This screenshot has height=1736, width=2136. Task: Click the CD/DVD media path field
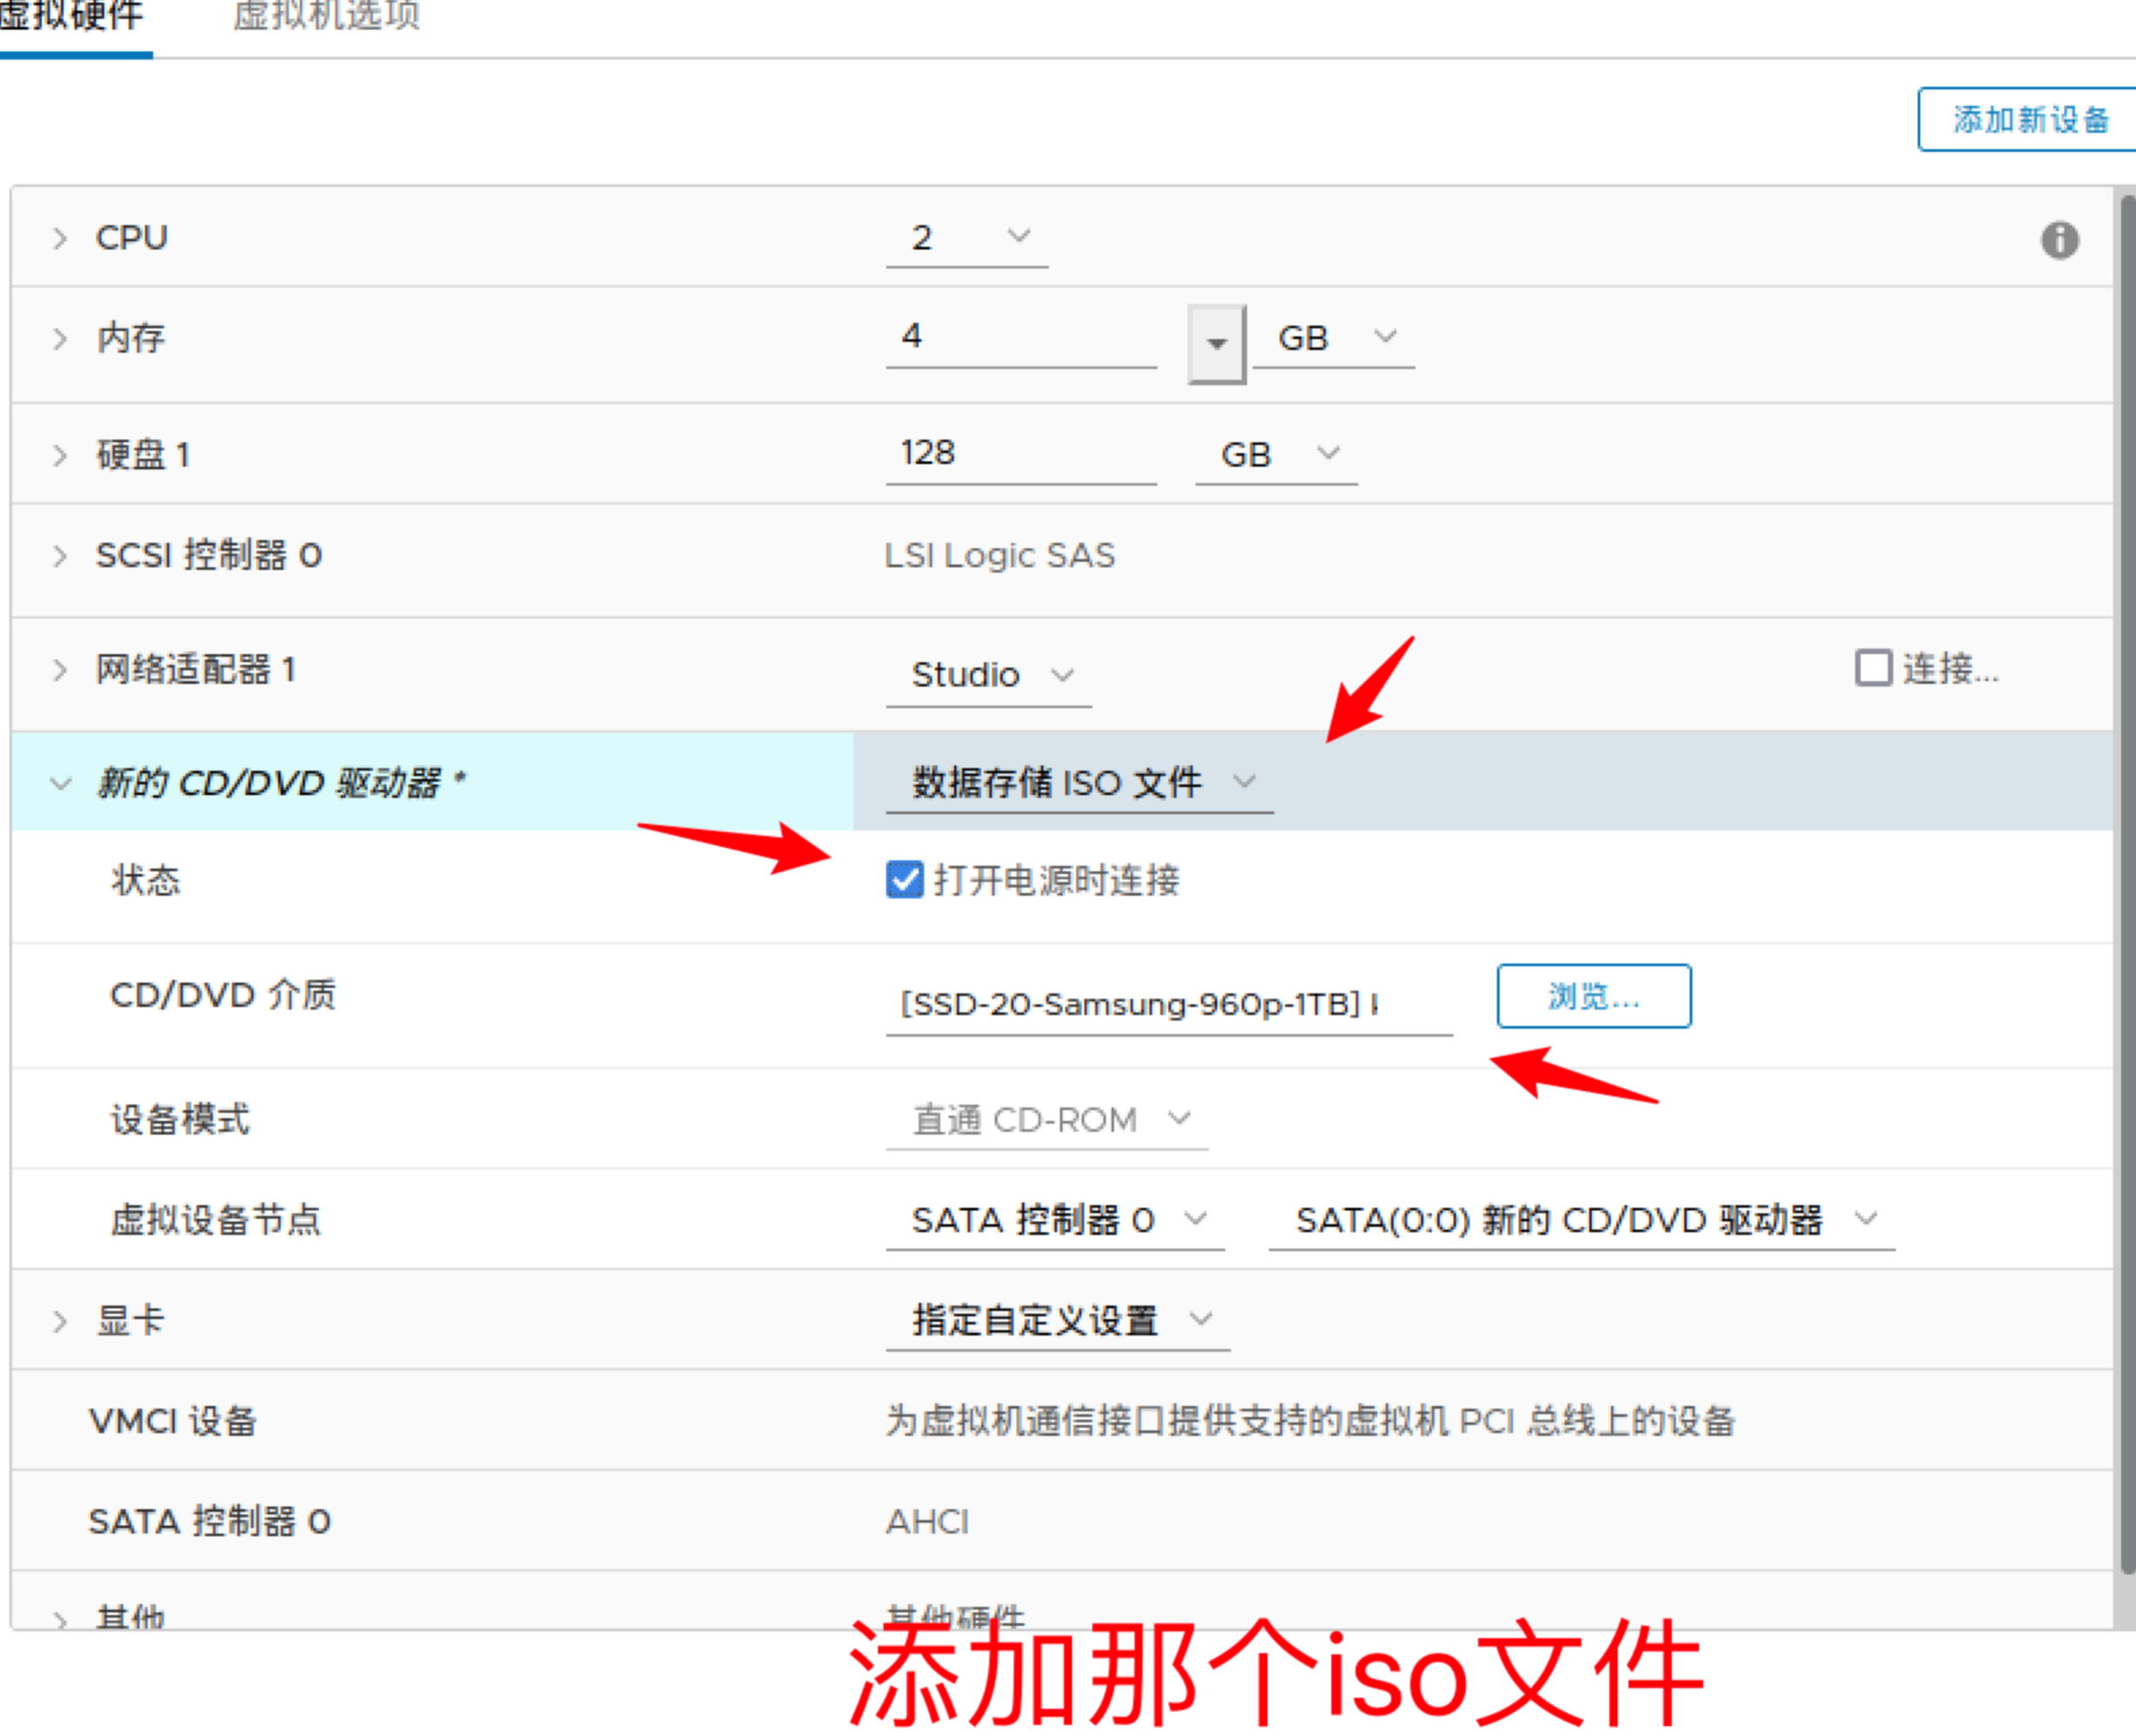[1169, 1004]
